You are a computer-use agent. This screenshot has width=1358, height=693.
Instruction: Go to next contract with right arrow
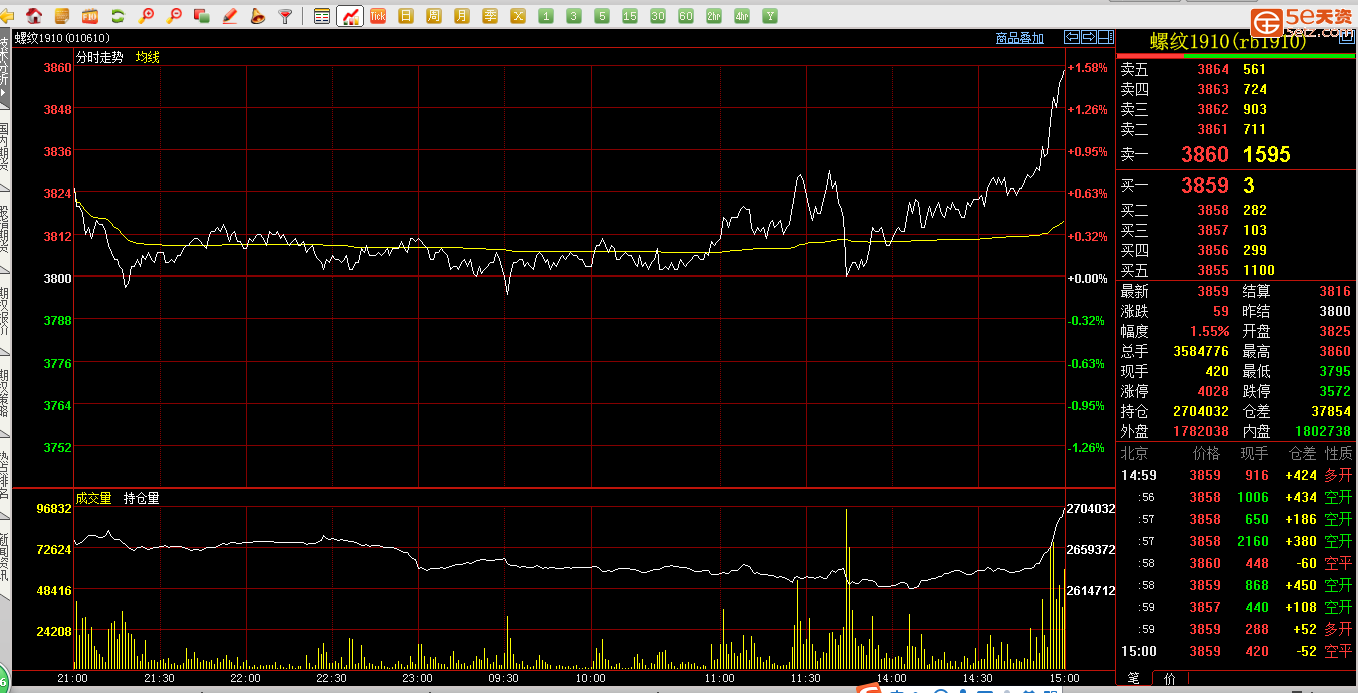pos(1089,37)
